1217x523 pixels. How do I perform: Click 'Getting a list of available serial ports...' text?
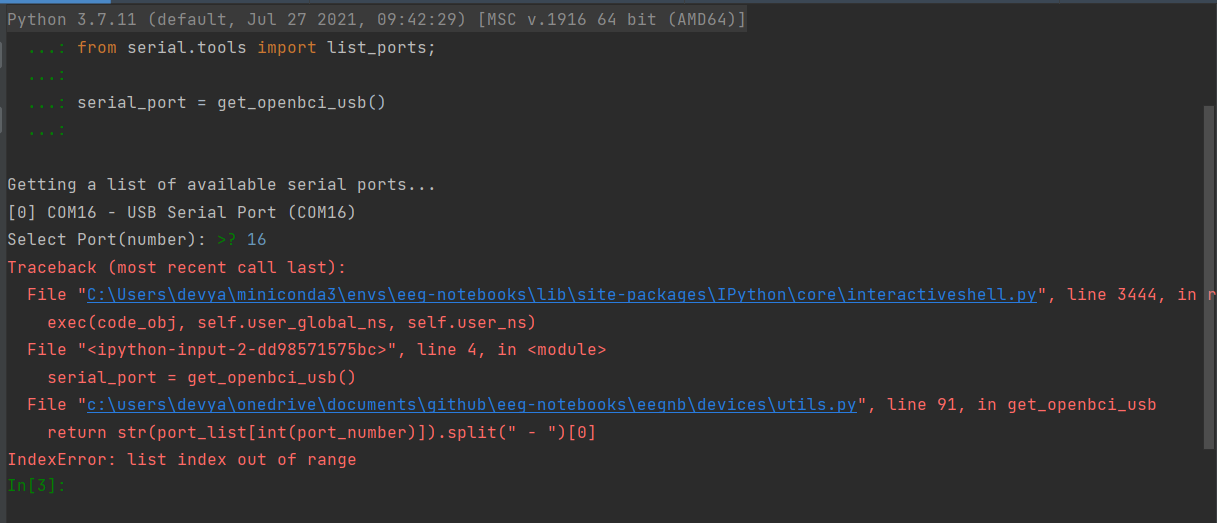222,185
